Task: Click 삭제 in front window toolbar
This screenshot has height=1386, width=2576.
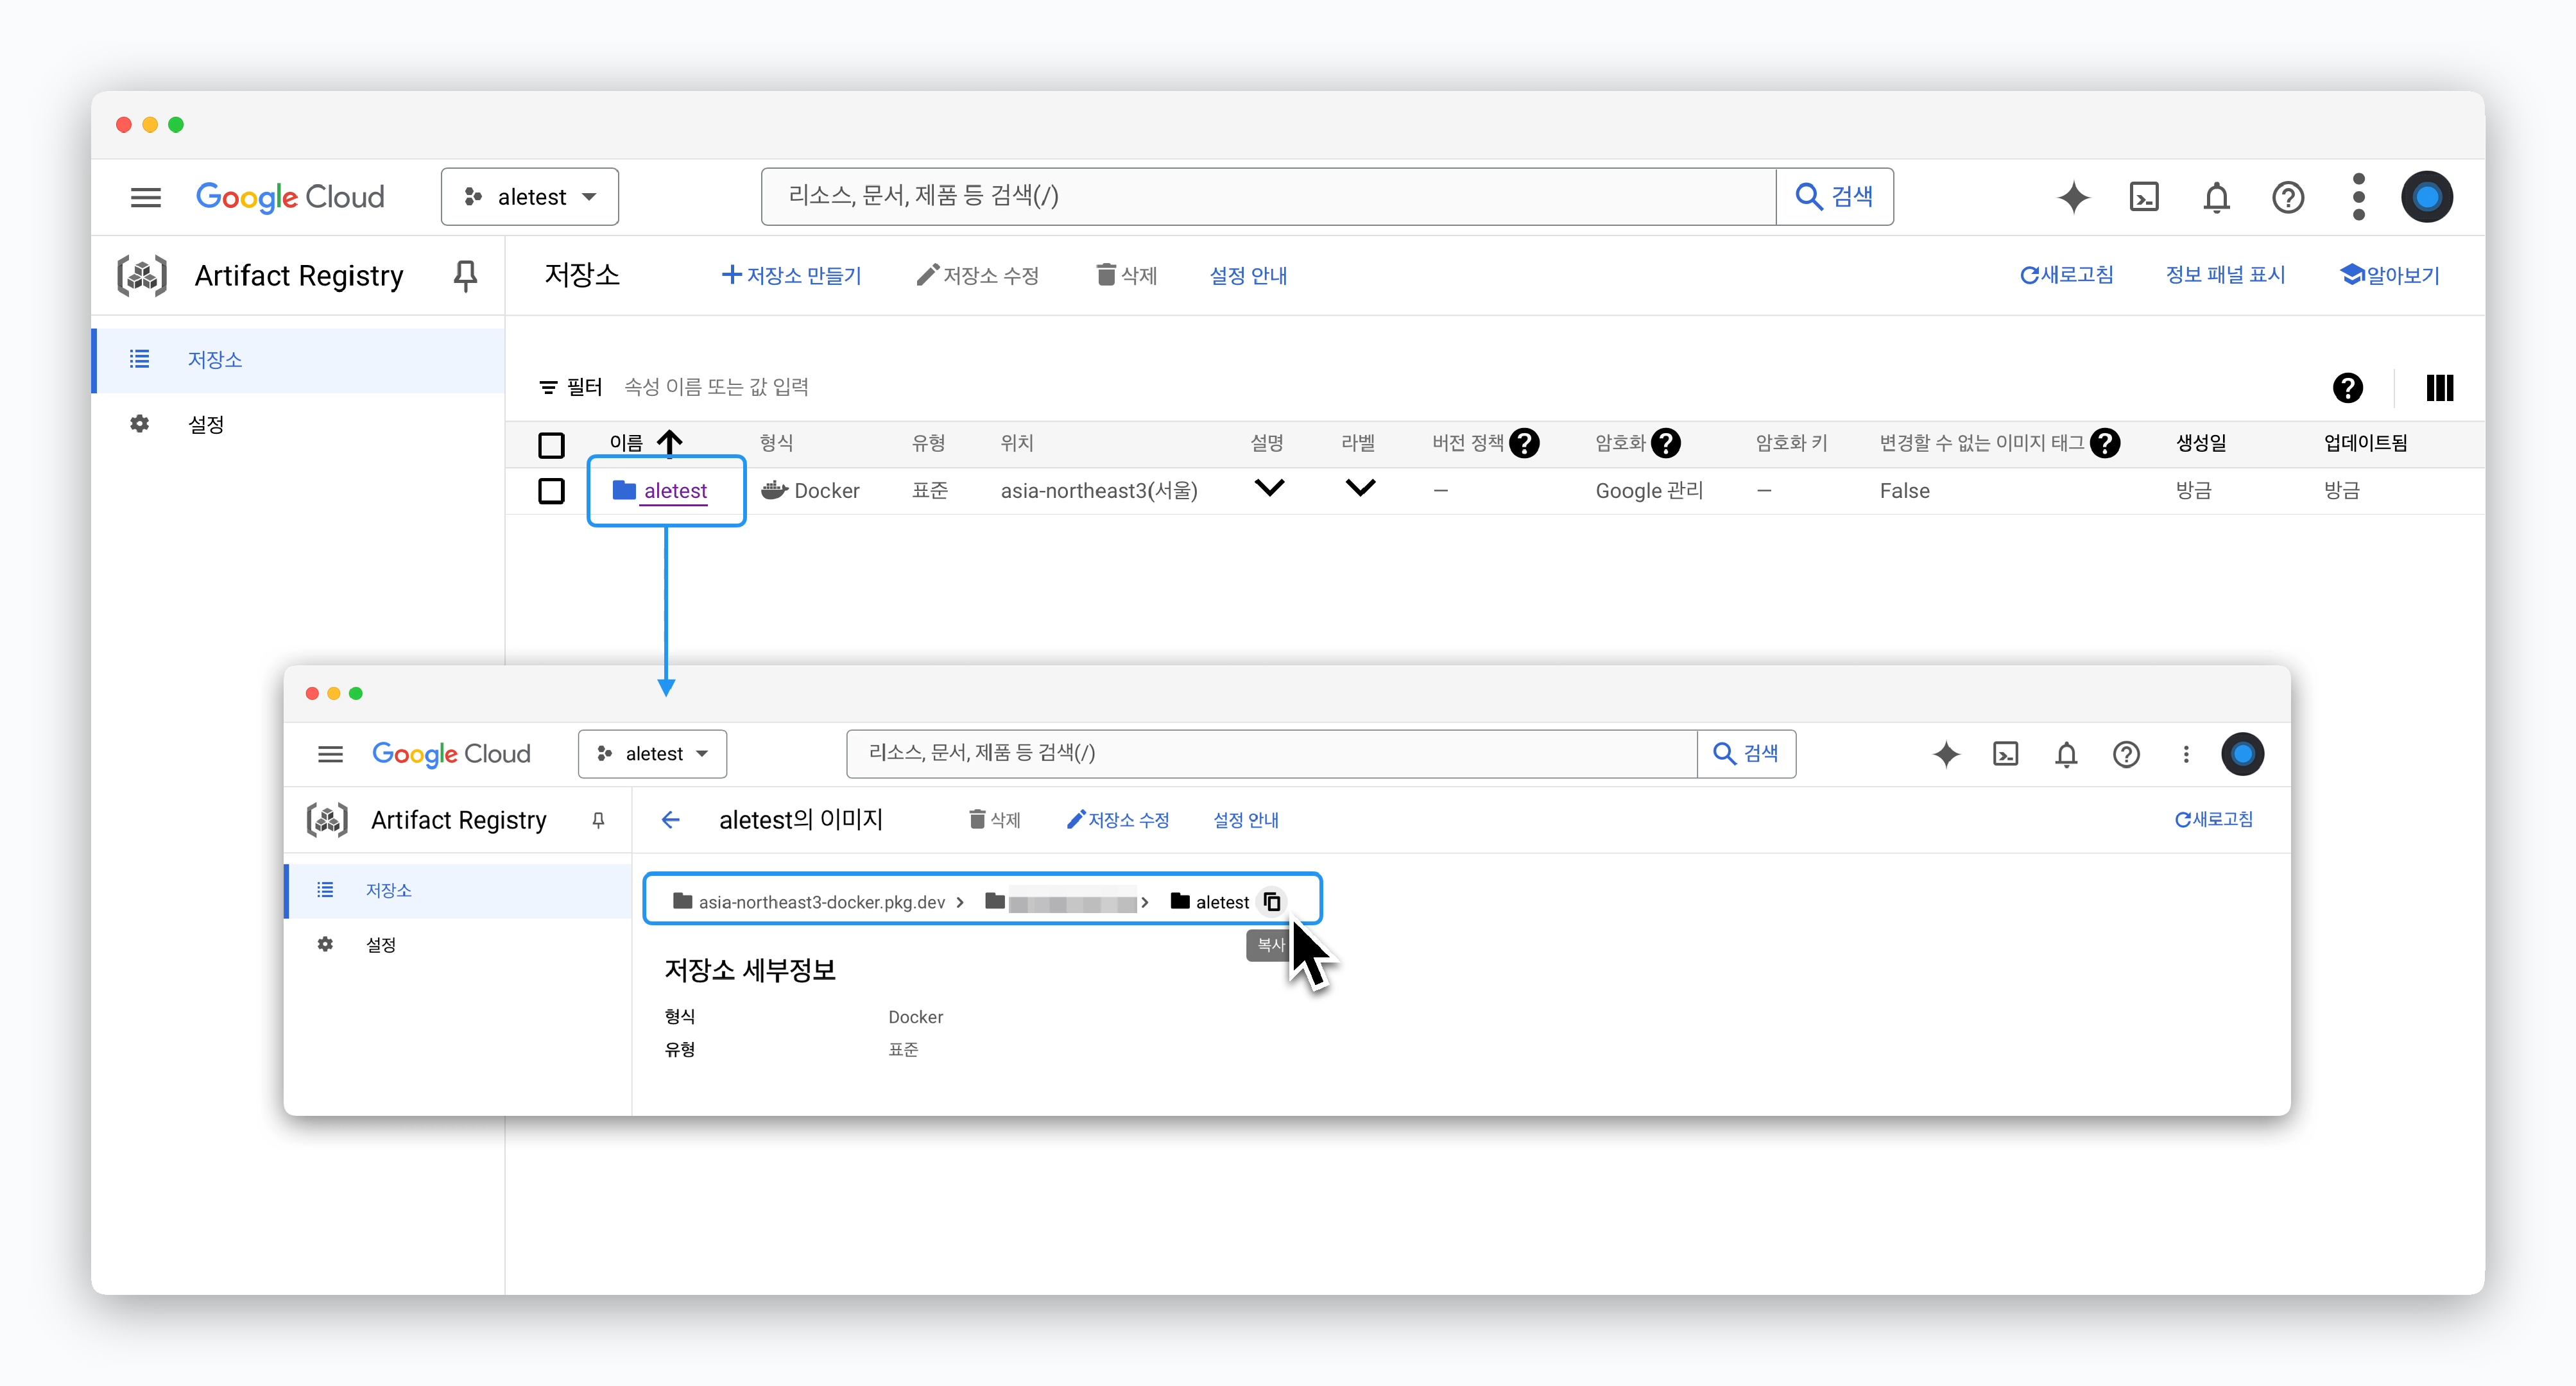Action: tap(994, 820)
